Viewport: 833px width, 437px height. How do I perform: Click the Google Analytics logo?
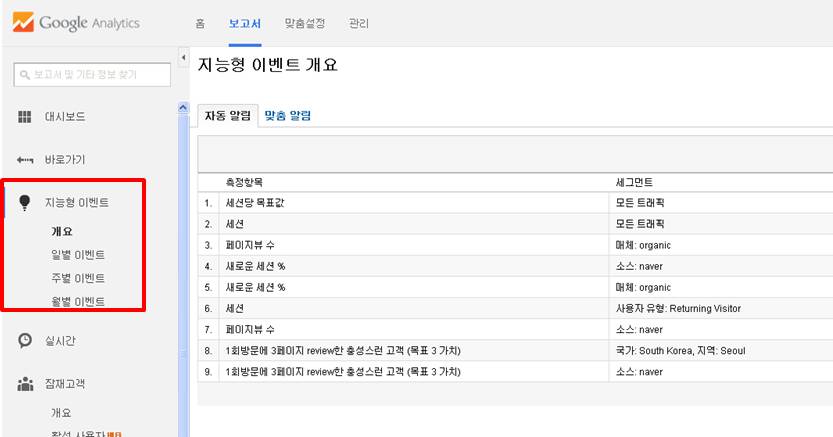75,23
